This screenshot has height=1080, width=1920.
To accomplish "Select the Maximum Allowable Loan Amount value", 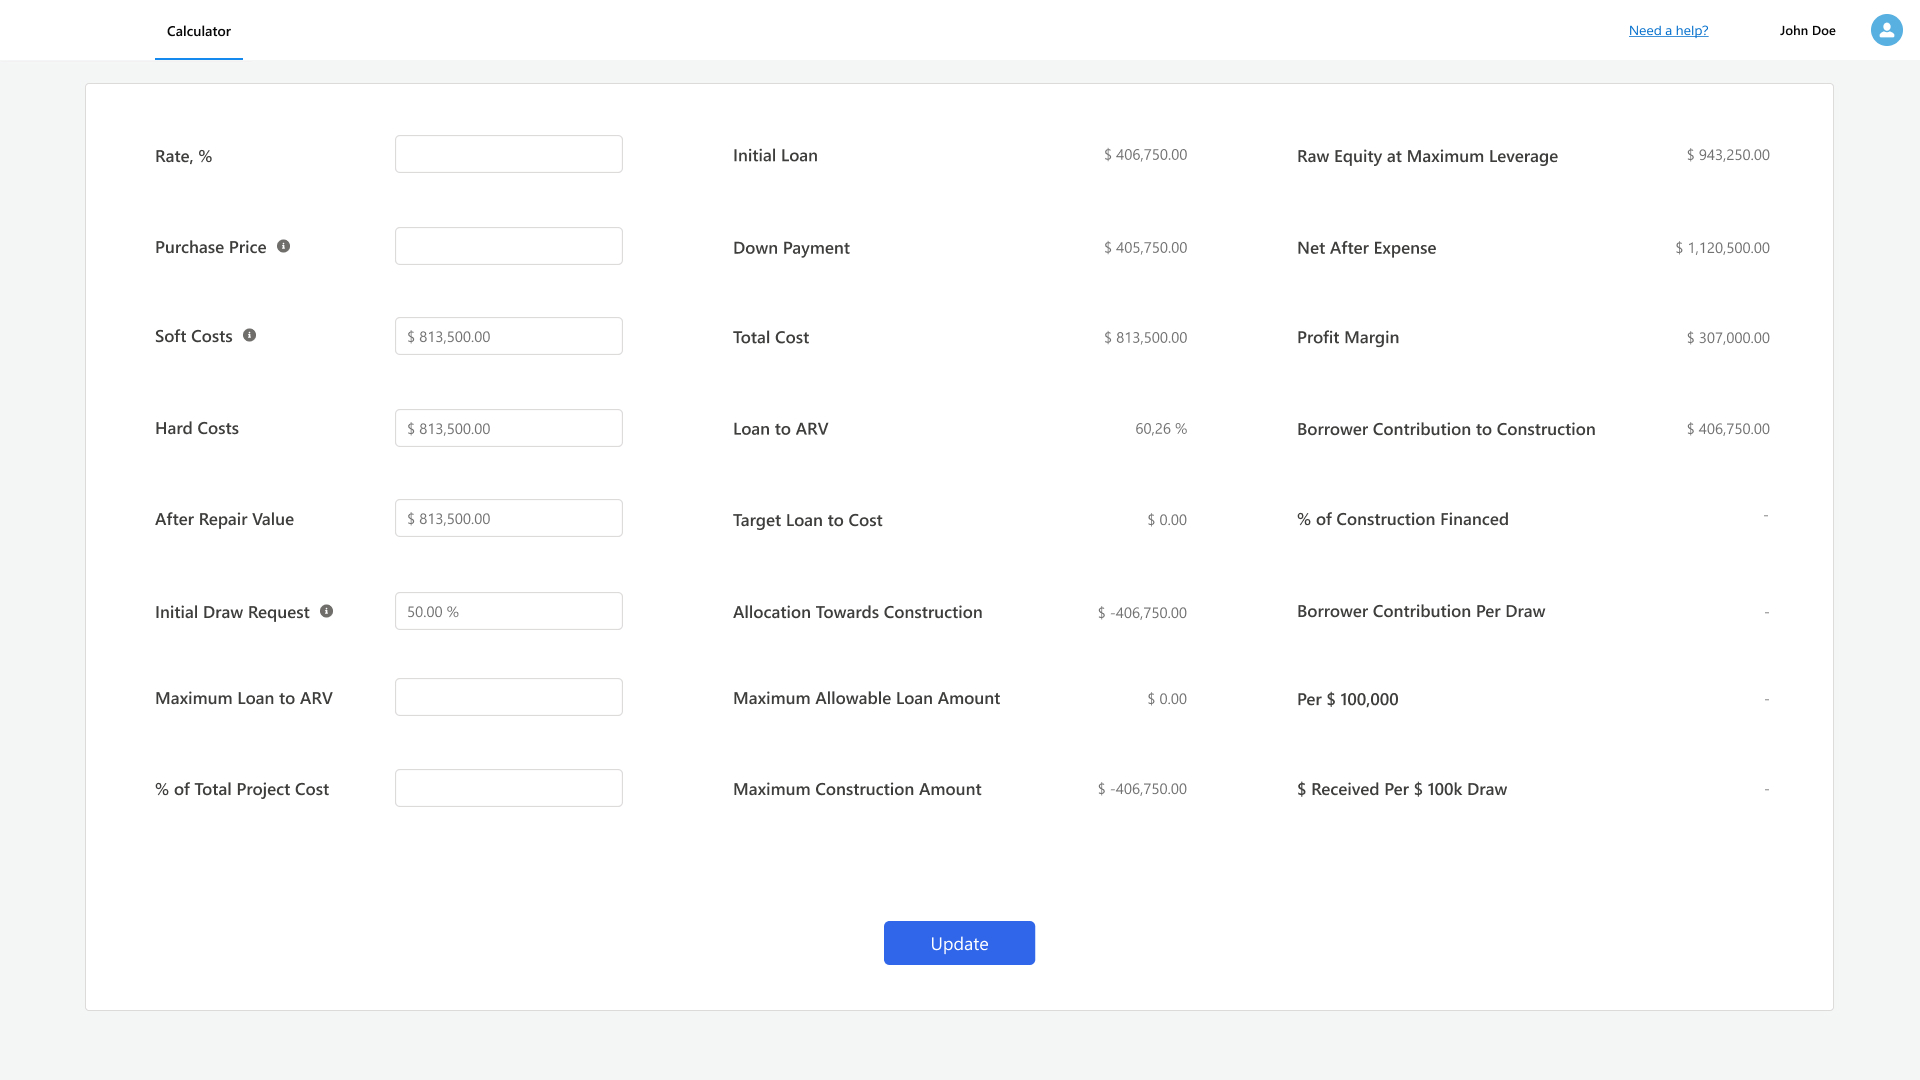I will click(x=1167, y=699).
